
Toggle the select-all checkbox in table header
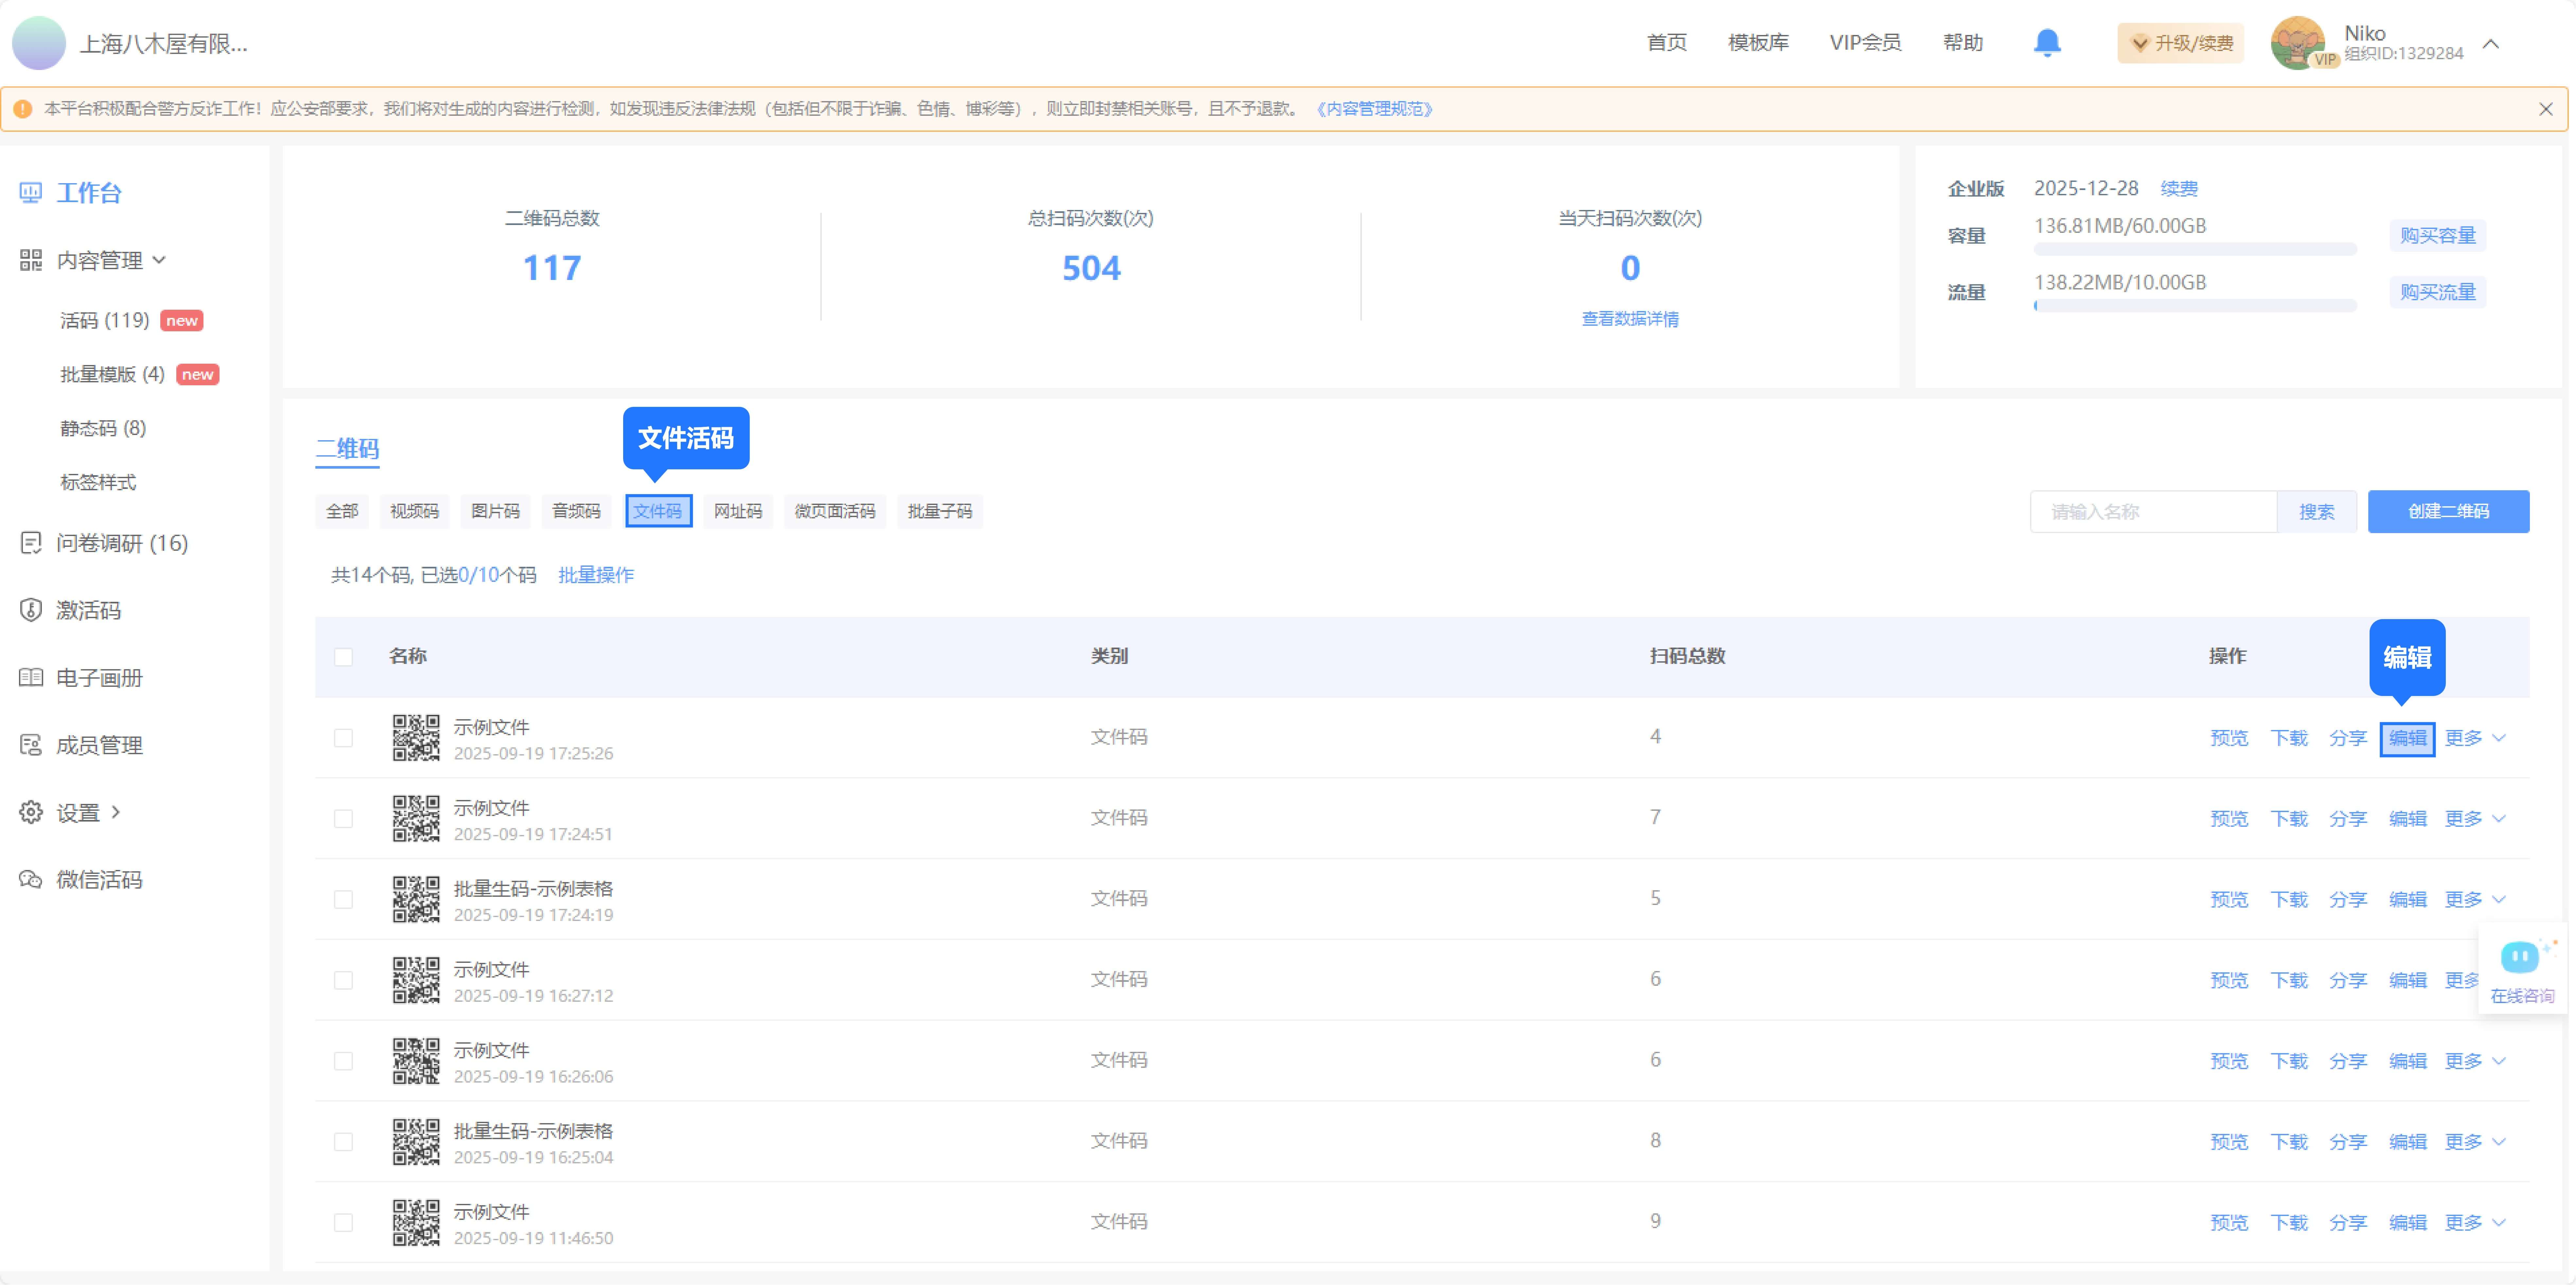tap(343, 657)
